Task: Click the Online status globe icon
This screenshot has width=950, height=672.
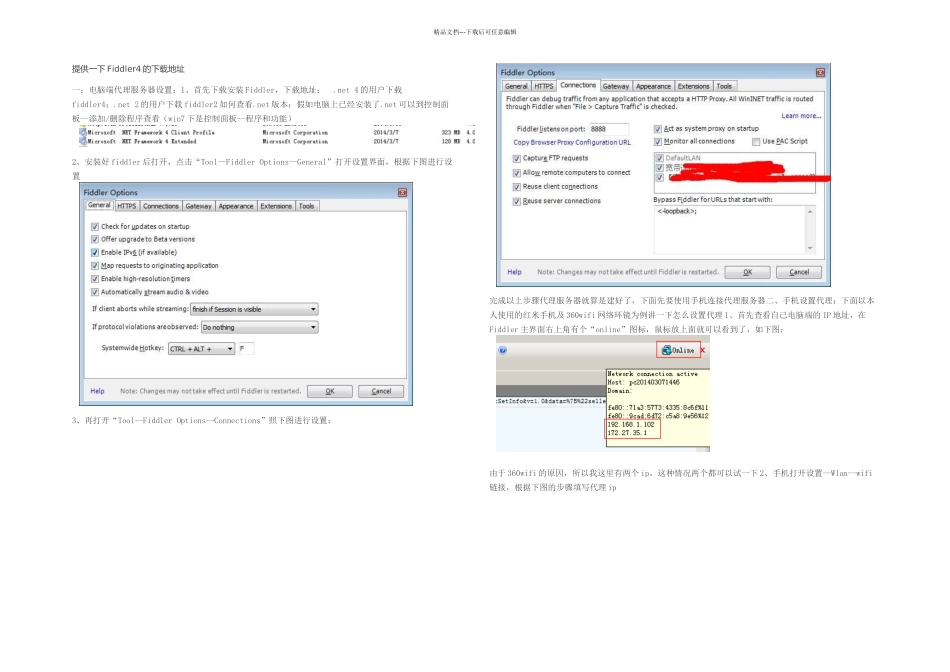Action: click(666, 350)
